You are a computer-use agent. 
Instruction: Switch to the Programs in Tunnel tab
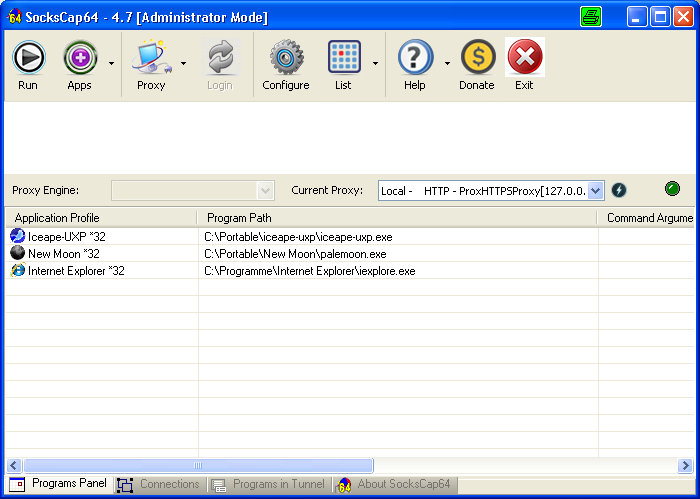268,484
